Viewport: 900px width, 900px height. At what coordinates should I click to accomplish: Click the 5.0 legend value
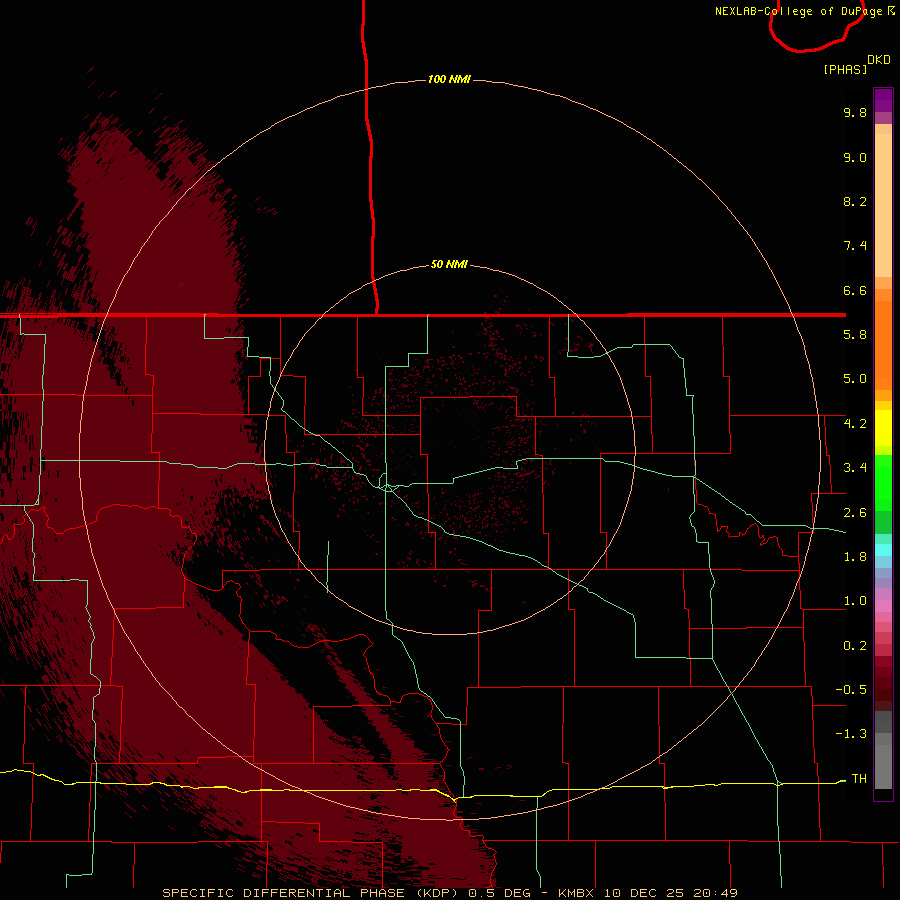pos(855,379)
